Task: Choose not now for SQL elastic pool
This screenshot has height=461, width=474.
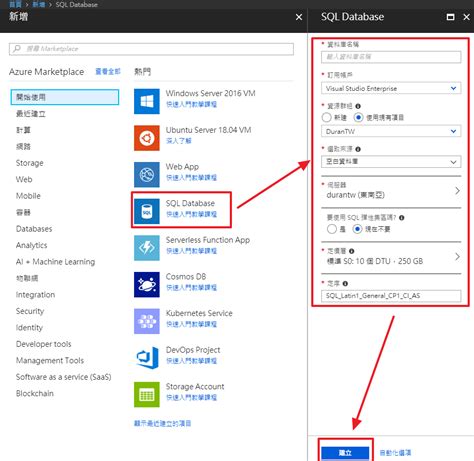Action: tap(357, 229)
